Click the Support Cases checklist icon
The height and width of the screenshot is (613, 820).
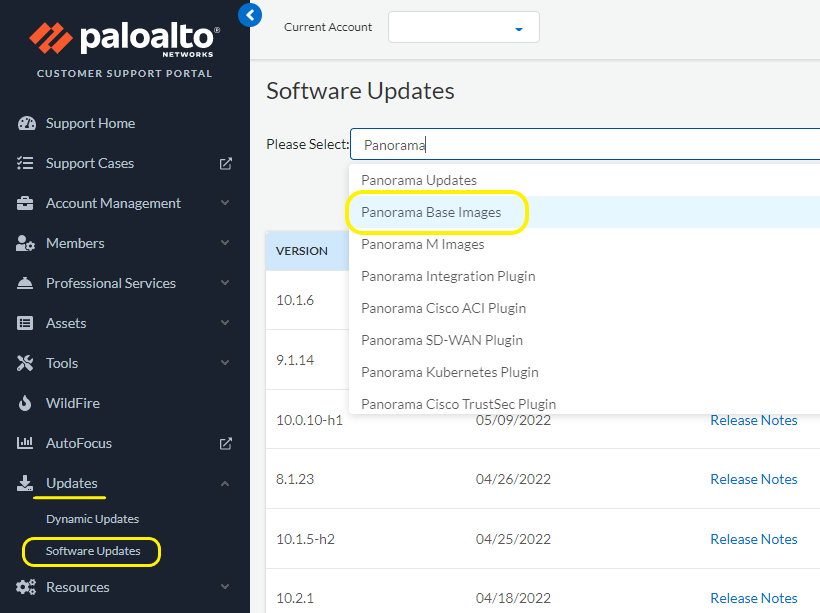pyautogui.click(x=27, y=163)
